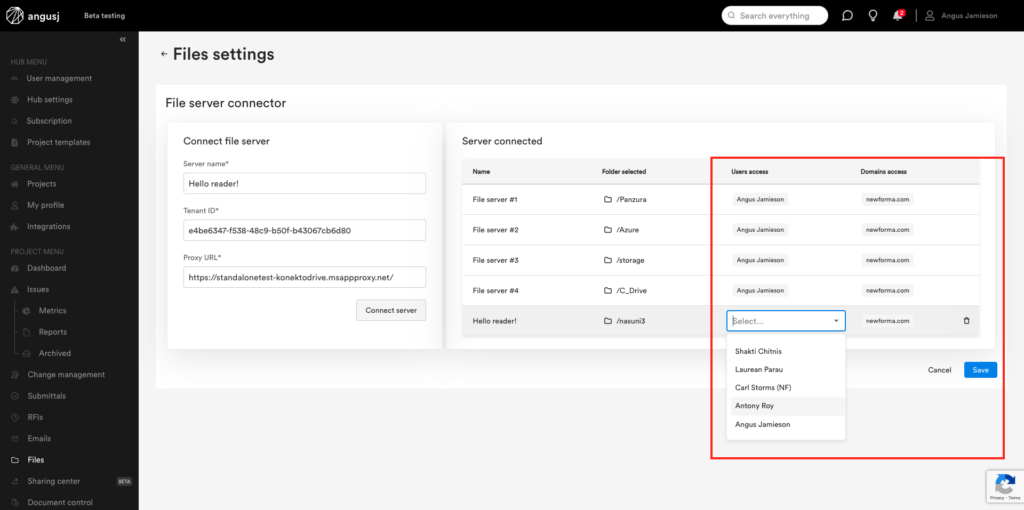Click the angusj logo in header

tap(36, 16)
